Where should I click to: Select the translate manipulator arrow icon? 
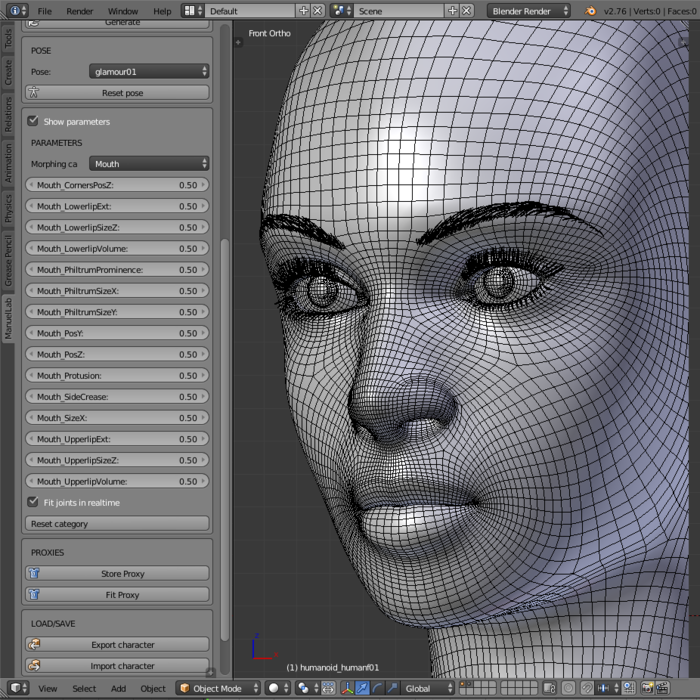click(x=362, y=688)
